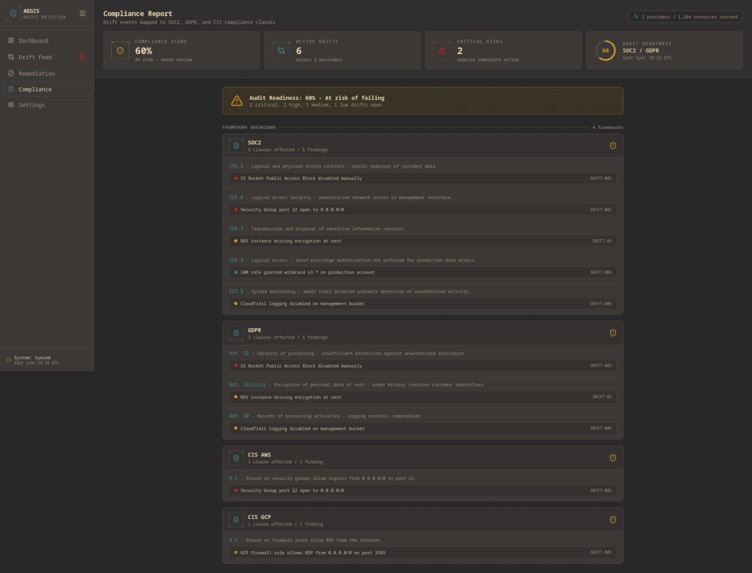Click the Aegis logo icon

(x=13, y=13)
